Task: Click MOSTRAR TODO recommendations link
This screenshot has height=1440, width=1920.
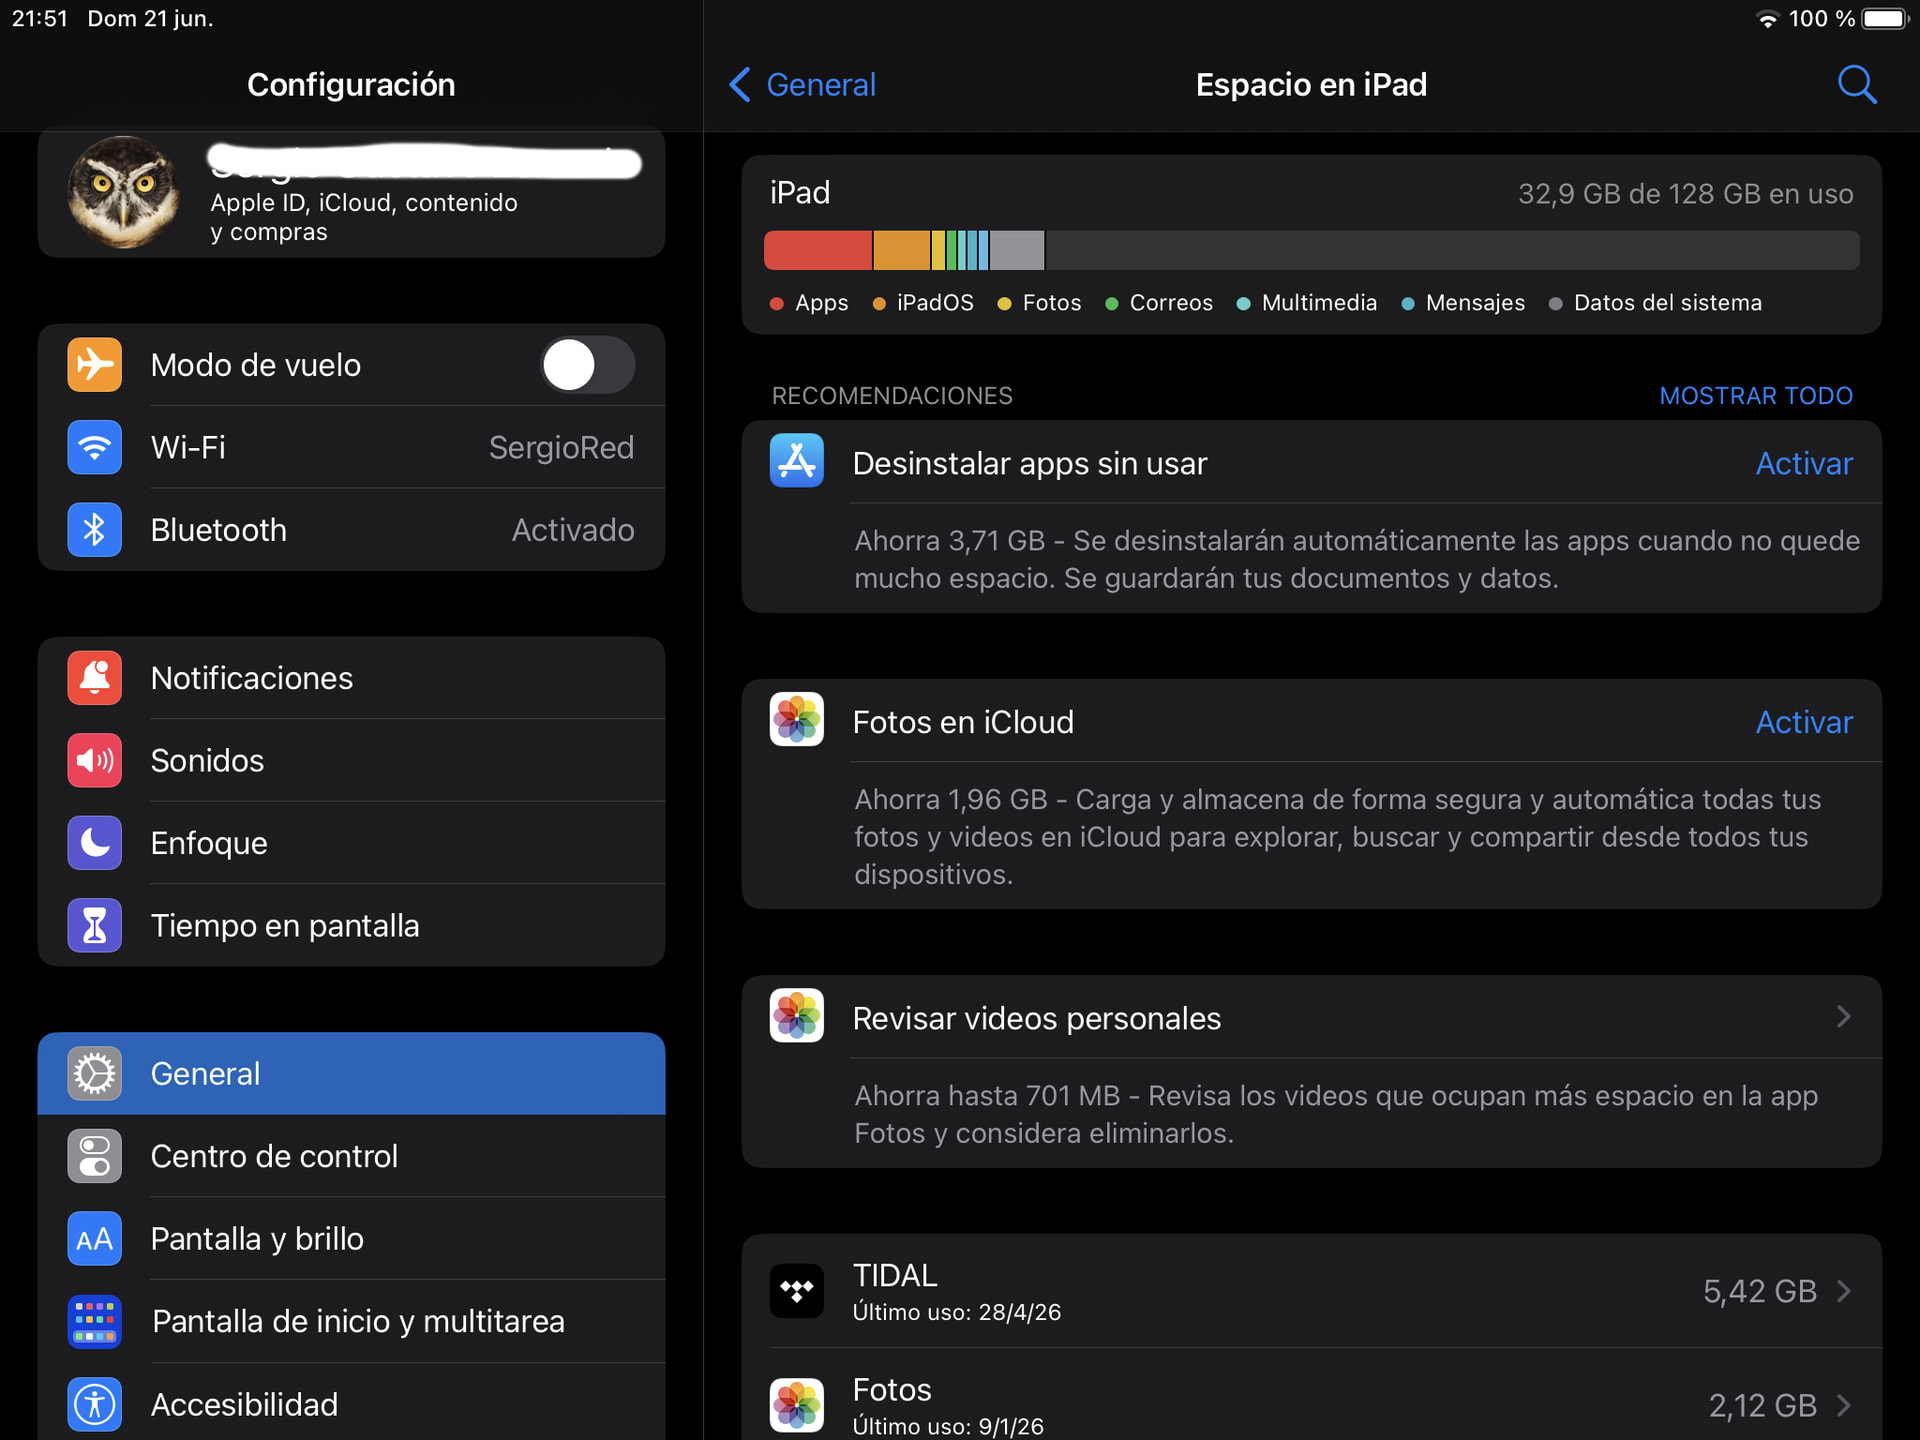Action: click(1756, 396)
